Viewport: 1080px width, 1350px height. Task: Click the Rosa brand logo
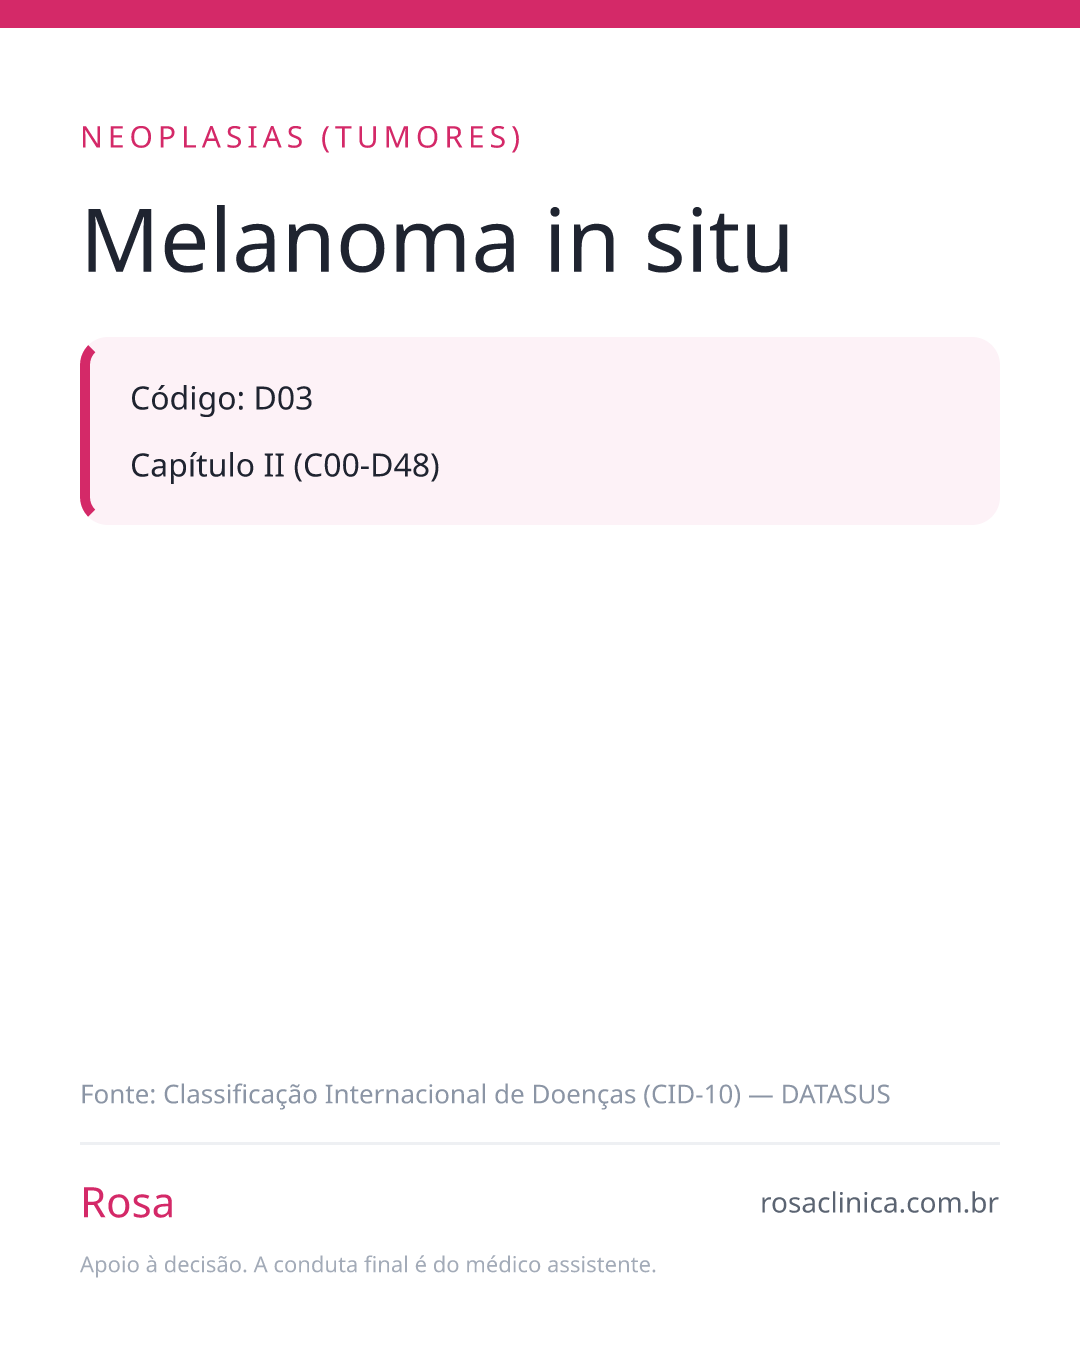127,1203
